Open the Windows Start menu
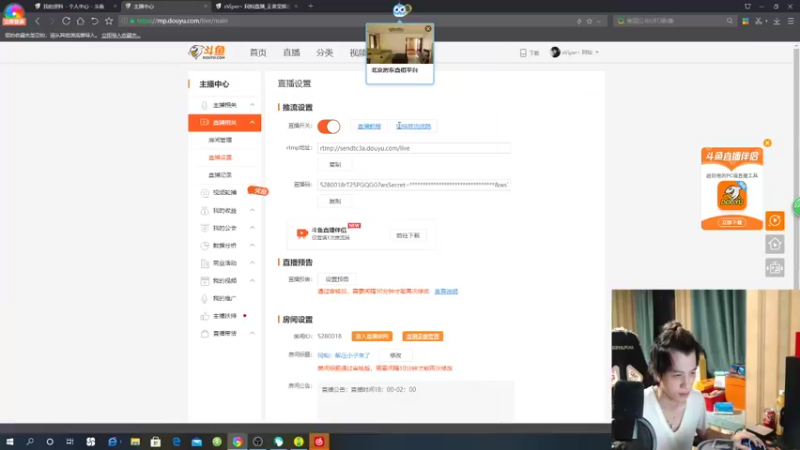The image size is (800, 450). (10, 441)
